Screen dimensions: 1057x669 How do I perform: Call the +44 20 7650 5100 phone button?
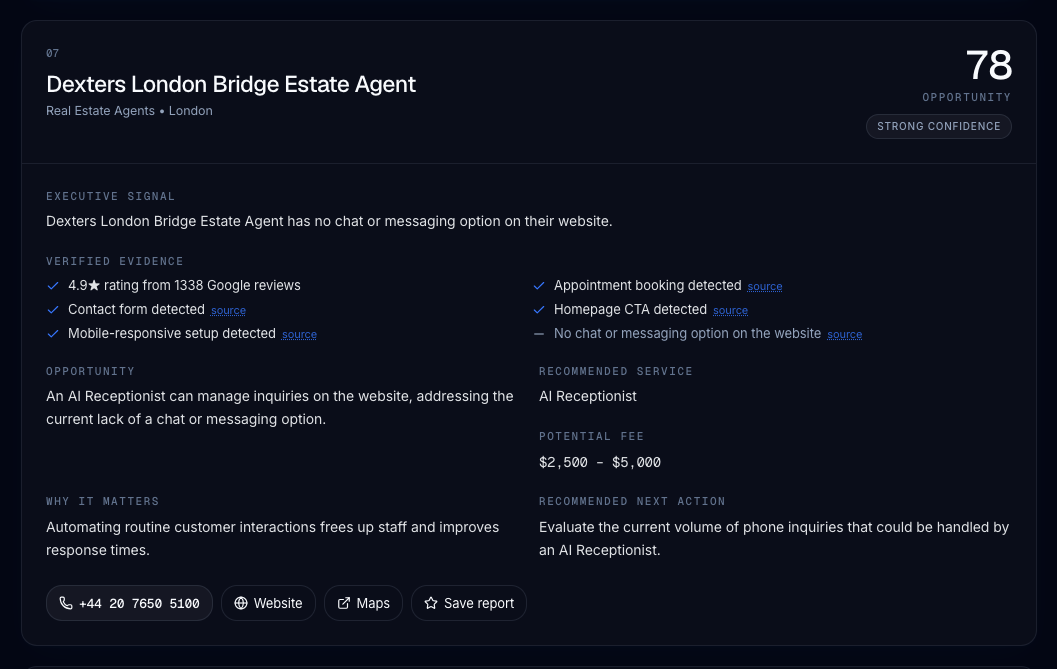[x=129, y=603]
